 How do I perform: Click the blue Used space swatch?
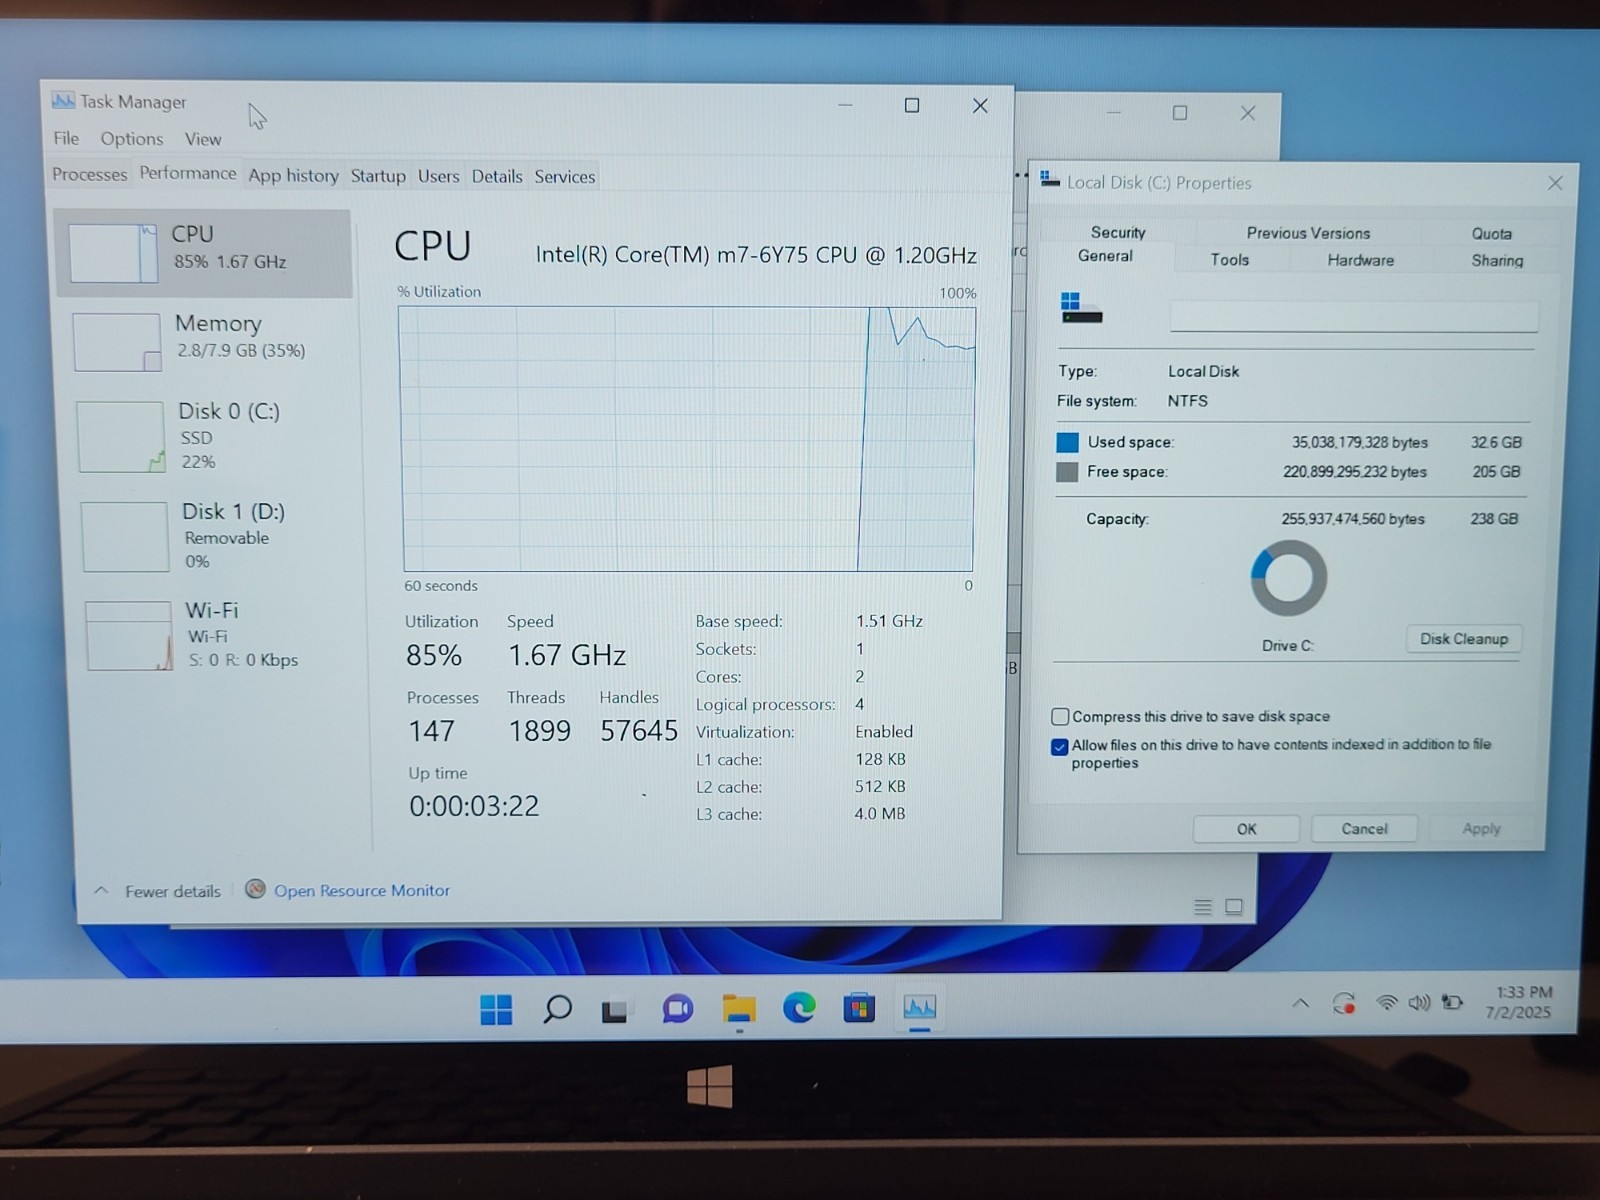pyautogui.click(x=1067, y=442)
